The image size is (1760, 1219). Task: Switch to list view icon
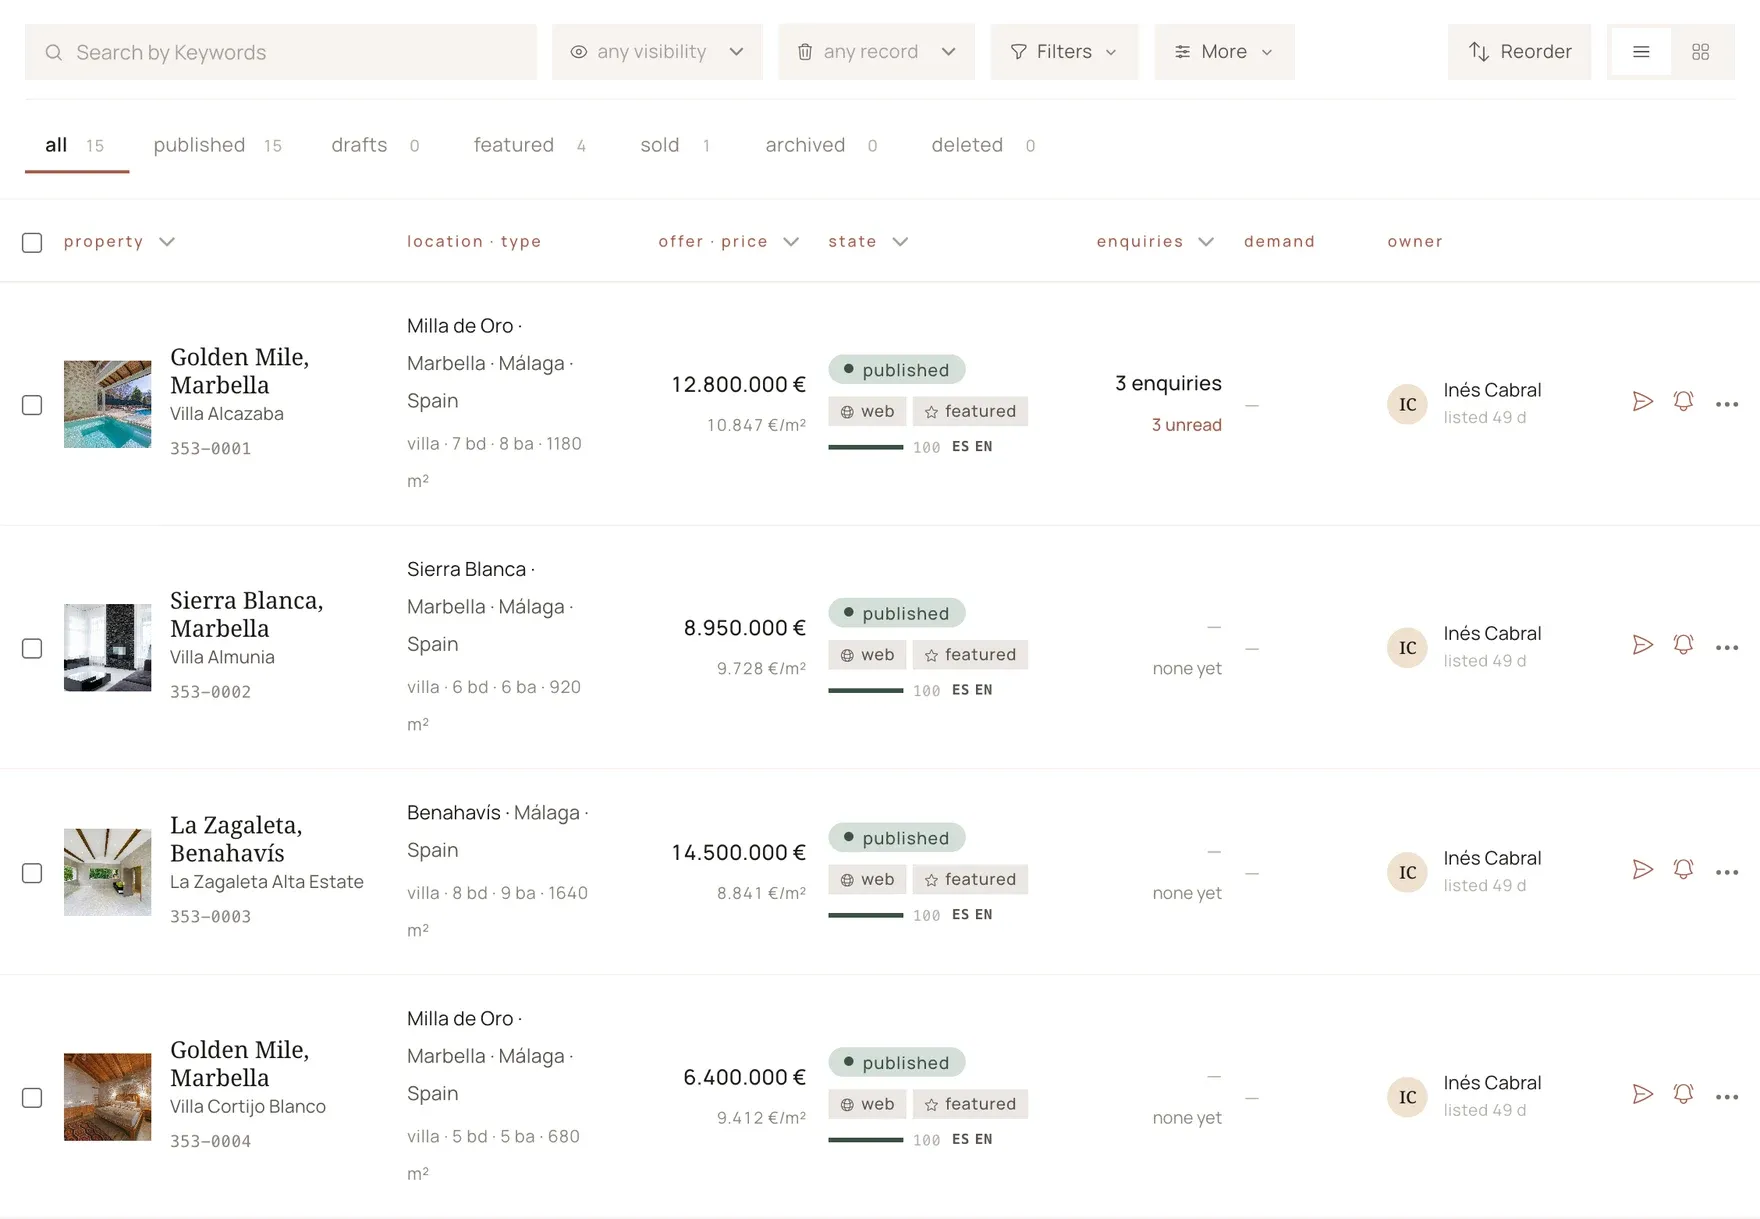[x=1640, y=52]
